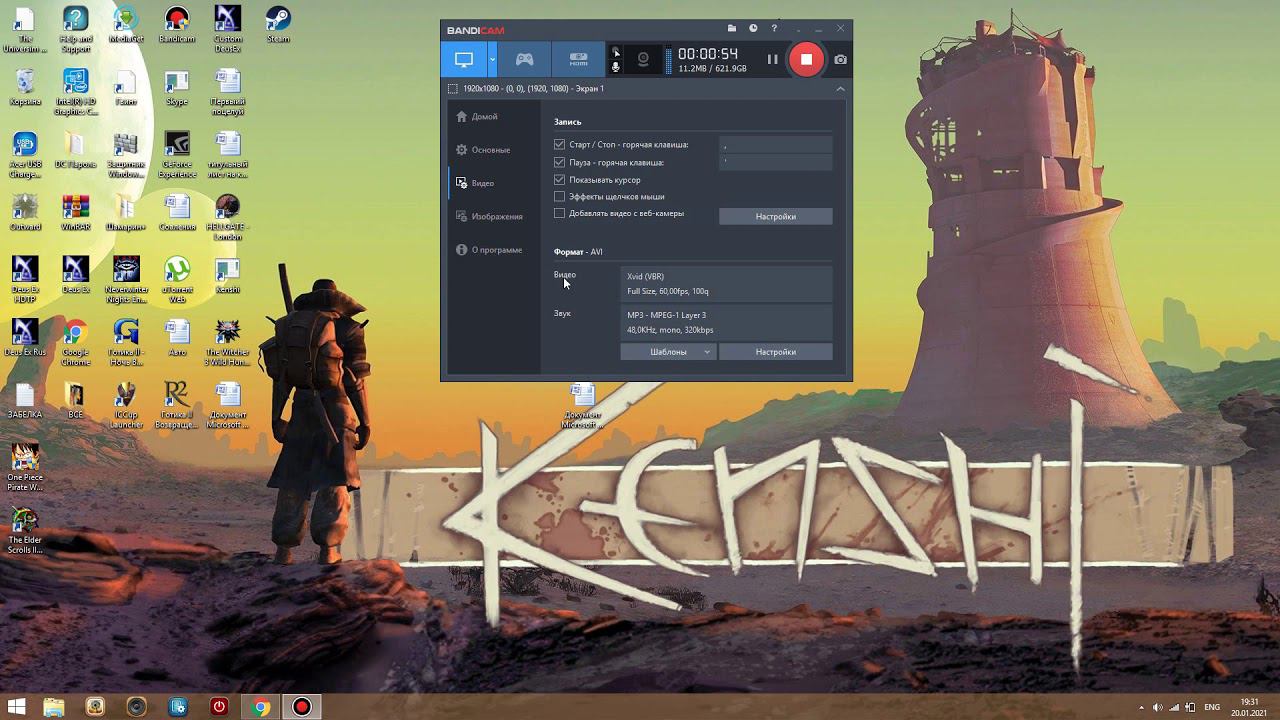Viewport: 1280px width, 720px height.
Task: Open Настройки button in Запись section
Action: [776, 216]
